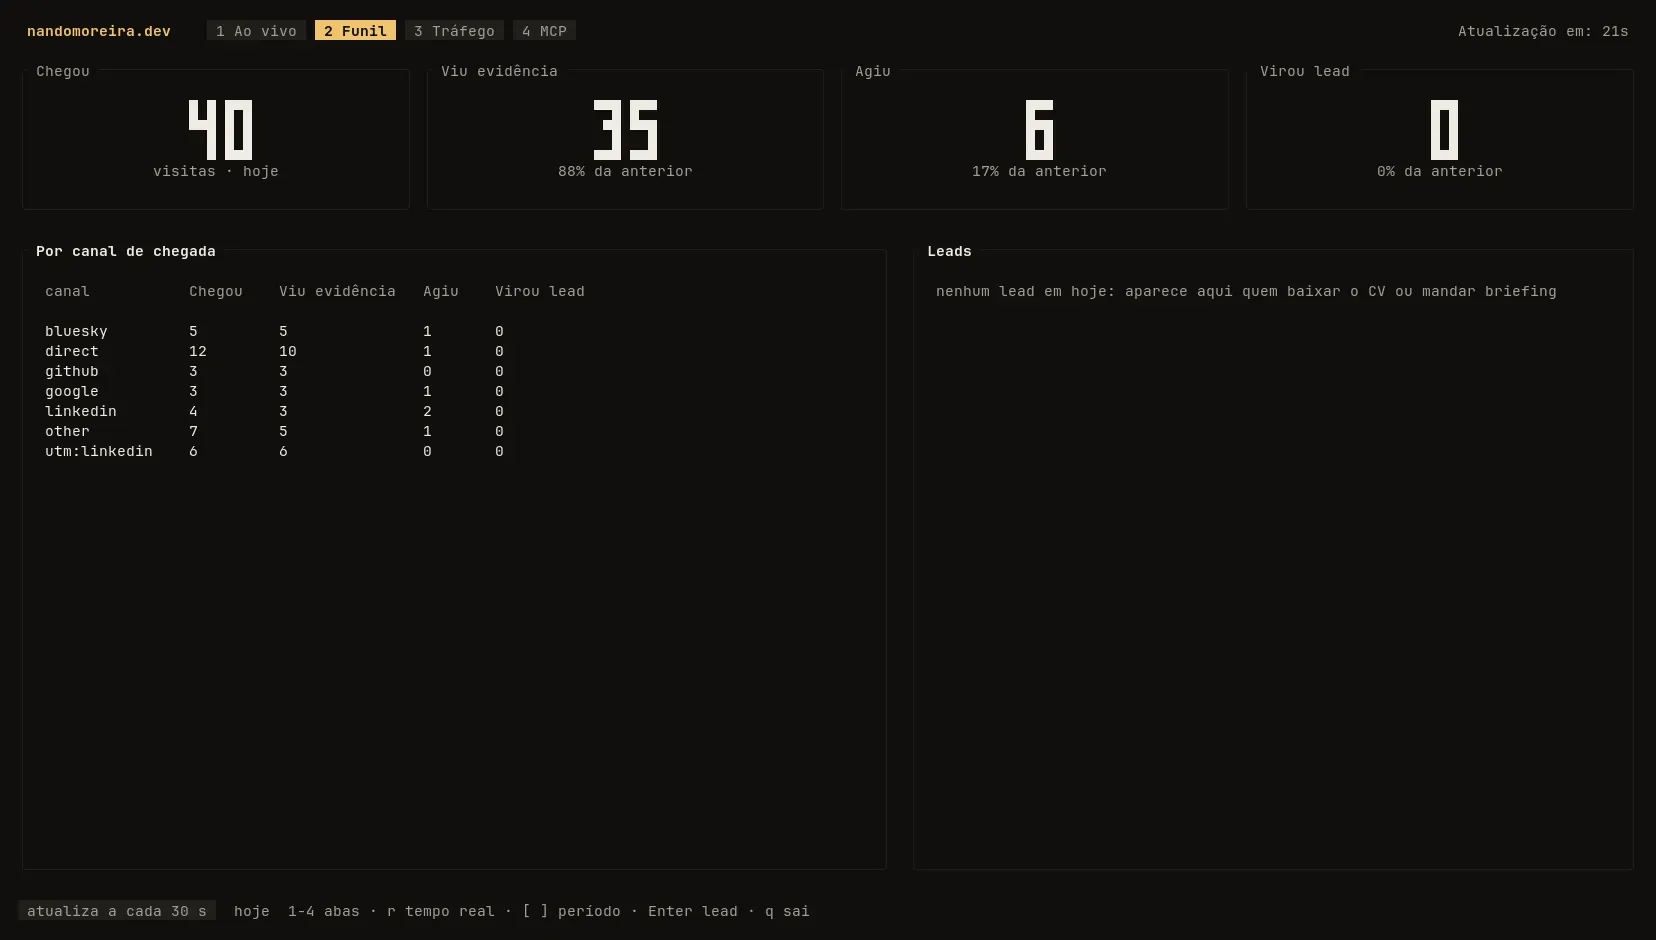This screenshot has height=940, width=1656.
Task: Select the google channel row
Action: 454,391
